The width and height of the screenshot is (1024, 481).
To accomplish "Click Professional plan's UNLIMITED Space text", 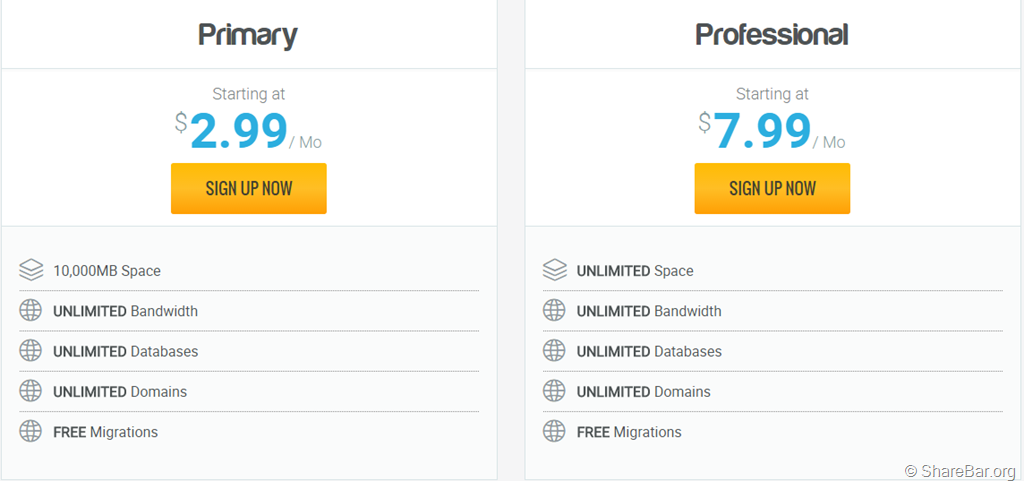I will (635, 271).
